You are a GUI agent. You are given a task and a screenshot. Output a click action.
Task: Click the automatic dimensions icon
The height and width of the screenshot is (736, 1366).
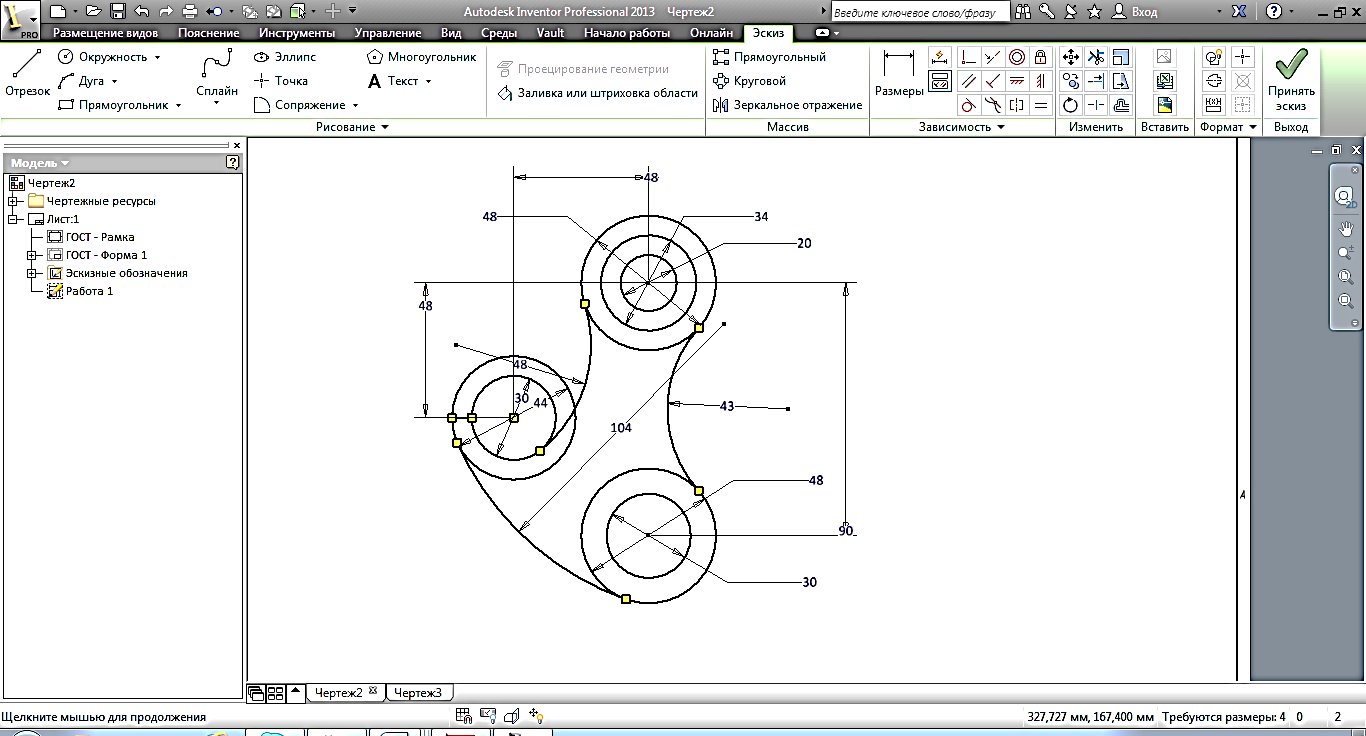click(940, 57)
